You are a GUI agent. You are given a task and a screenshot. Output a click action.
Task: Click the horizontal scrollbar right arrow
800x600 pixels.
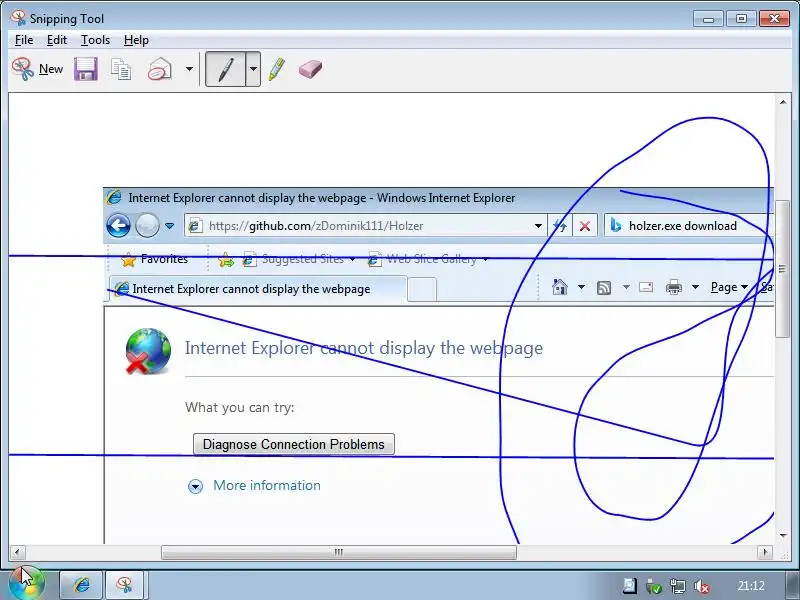coord(764,552)
